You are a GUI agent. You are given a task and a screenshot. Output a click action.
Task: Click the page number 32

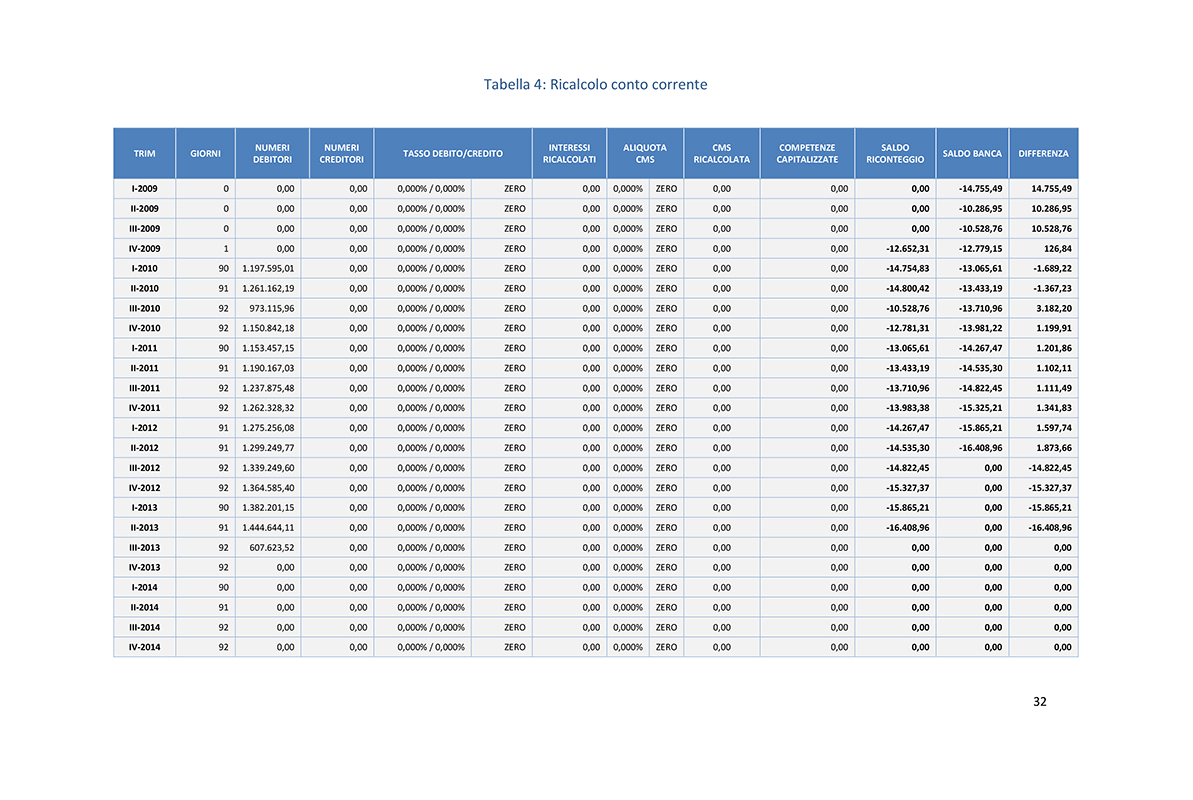coord(1040,702)
